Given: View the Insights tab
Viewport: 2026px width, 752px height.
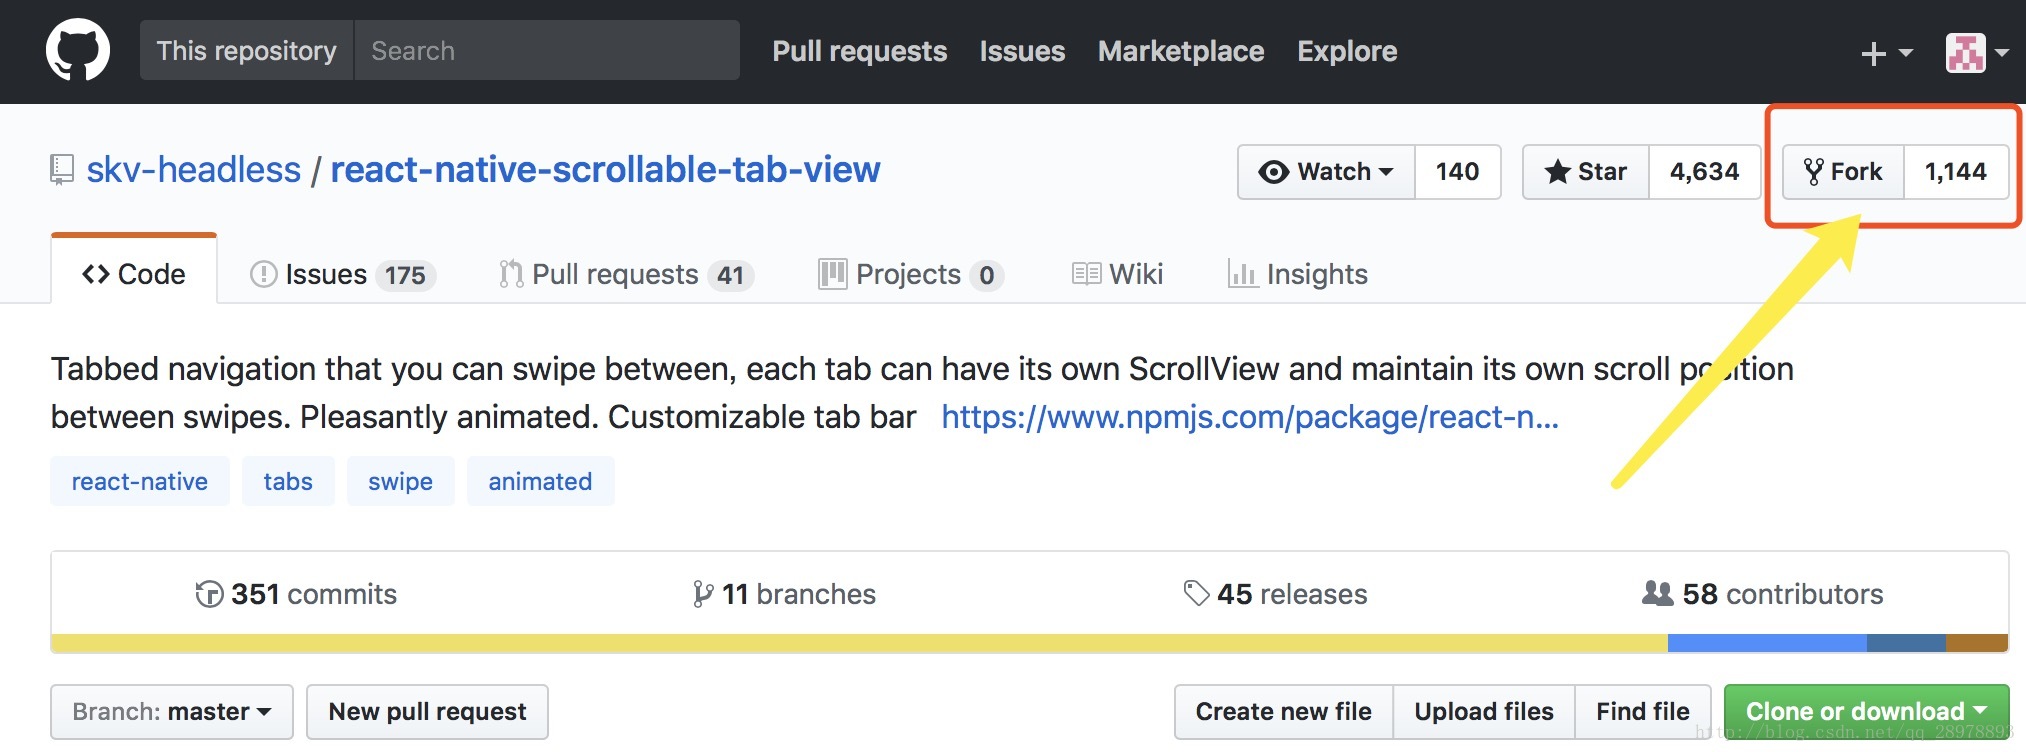Looking at the screenshot, I should click(x=1298, y=275).
